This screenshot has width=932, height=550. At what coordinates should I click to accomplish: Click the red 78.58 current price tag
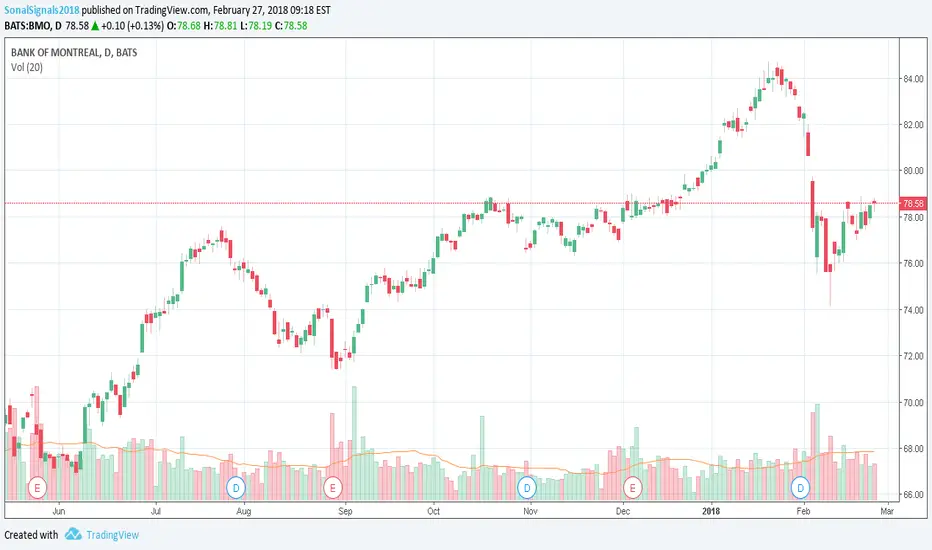pyautogui.click(x=913, y=203)
